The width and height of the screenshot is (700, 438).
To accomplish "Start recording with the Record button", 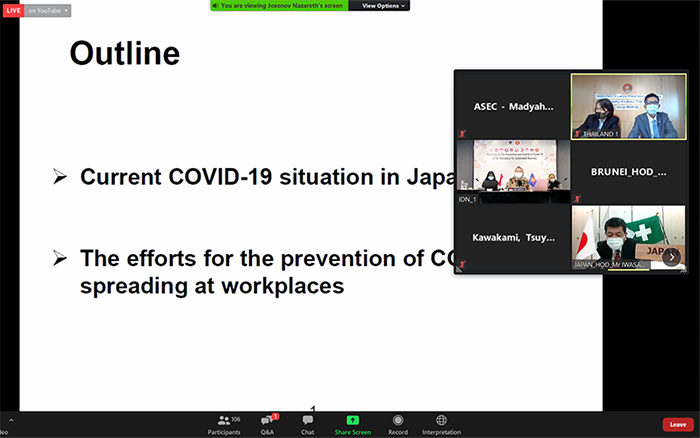I will point(398,424).
